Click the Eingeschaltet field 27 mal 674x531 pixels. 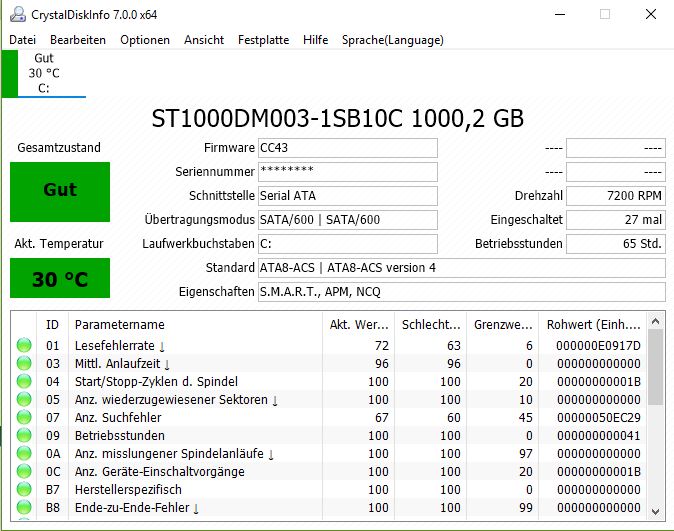click(x=616, y=220)
